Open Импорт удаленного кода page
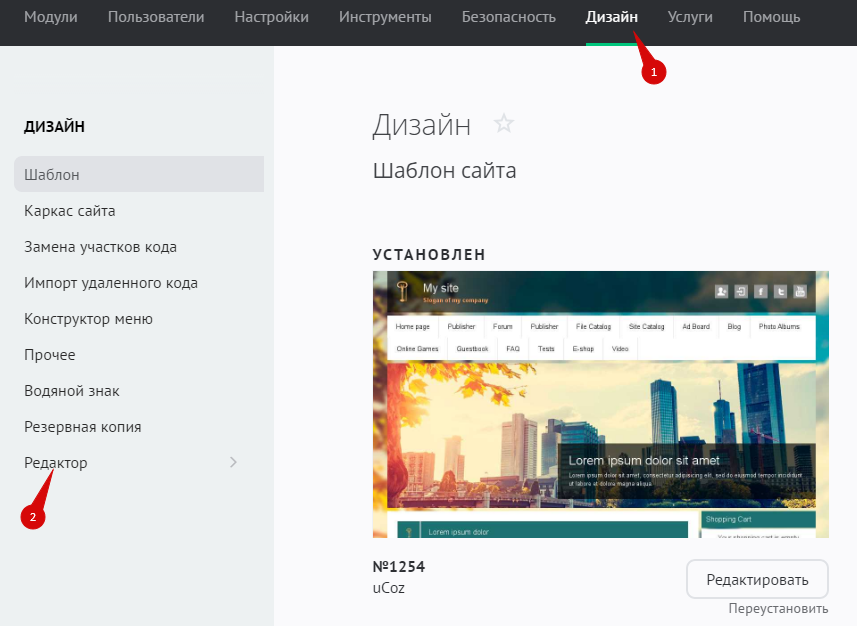This screenshot has width=857, height=626. click(111, 283)
